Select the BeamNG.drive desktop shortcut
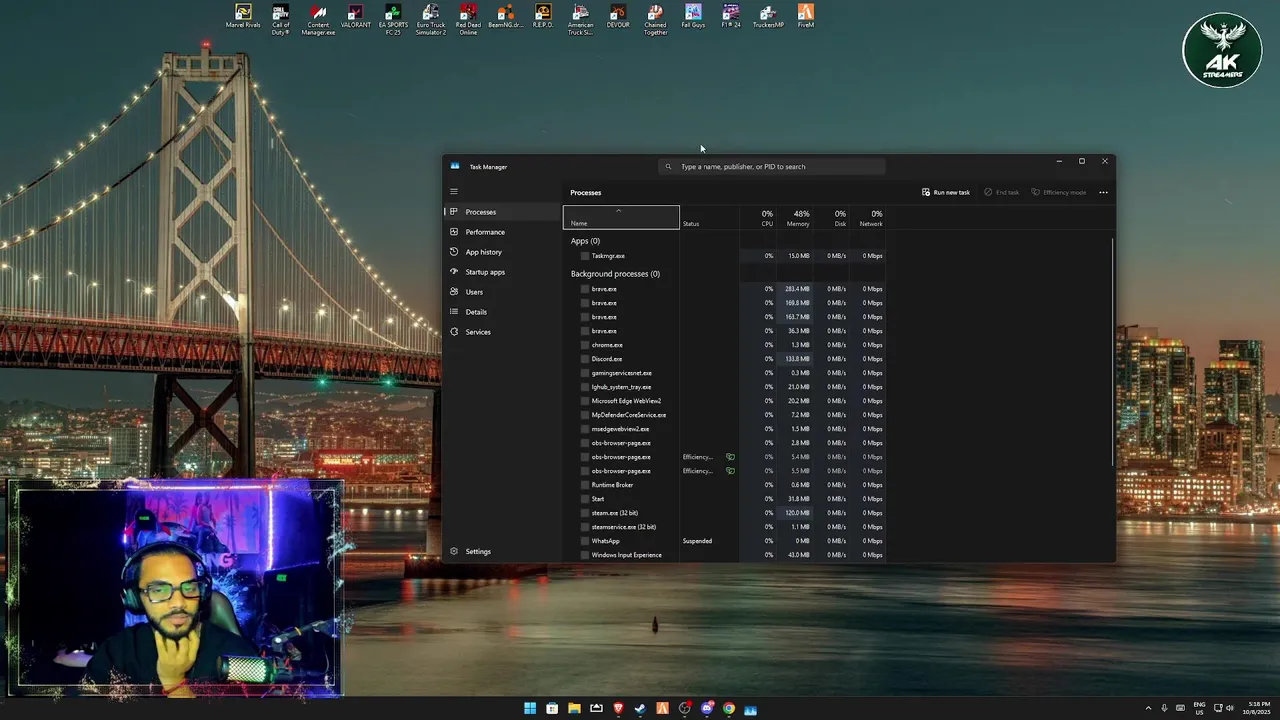Viewport: 1280px width, 720px height. (x=505, y=16)
